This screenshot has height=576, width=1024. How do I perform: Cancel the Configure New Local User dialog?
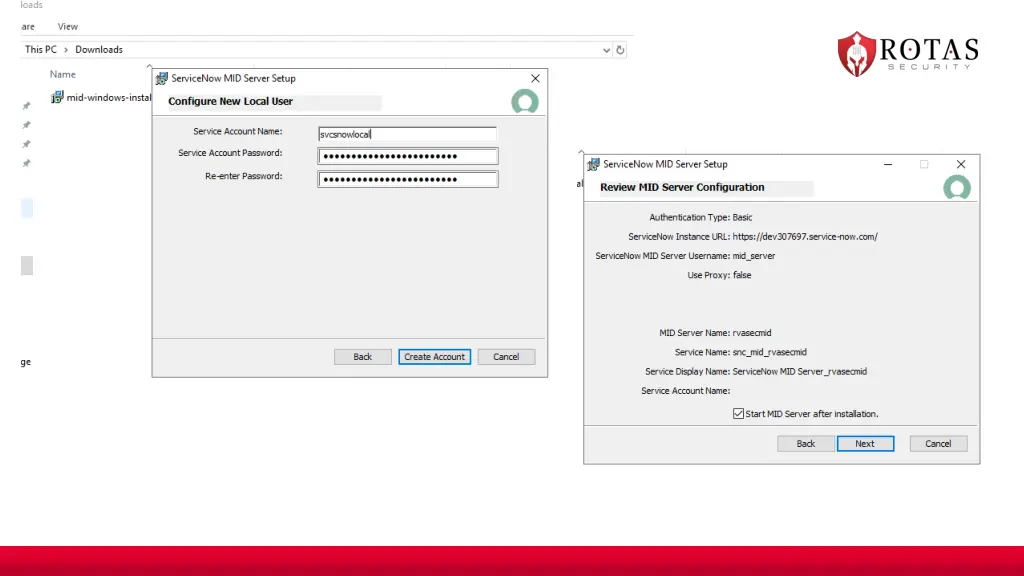point(506,357)
